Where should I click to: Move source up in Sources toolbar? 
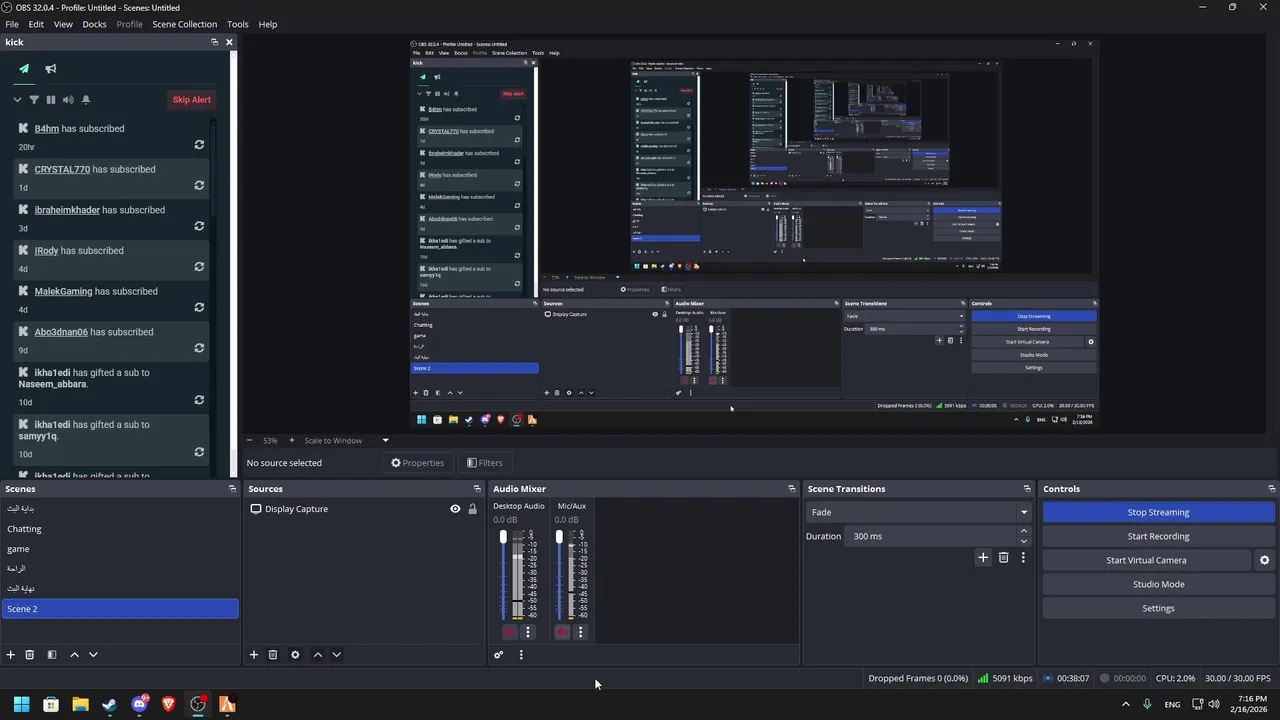pos(318,655)
